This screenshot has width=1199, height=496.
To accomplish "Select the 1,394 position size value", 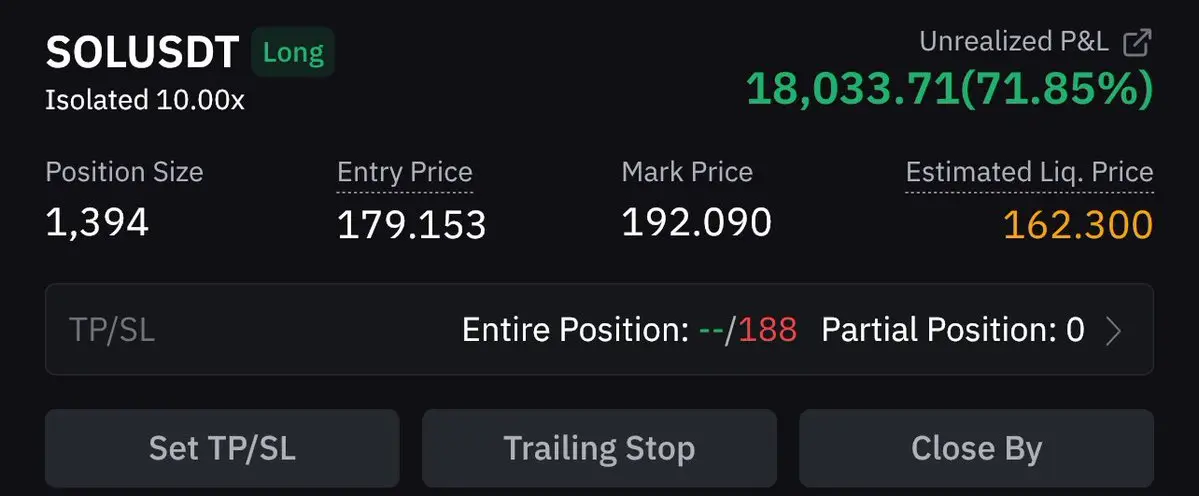I will point(97,223).
